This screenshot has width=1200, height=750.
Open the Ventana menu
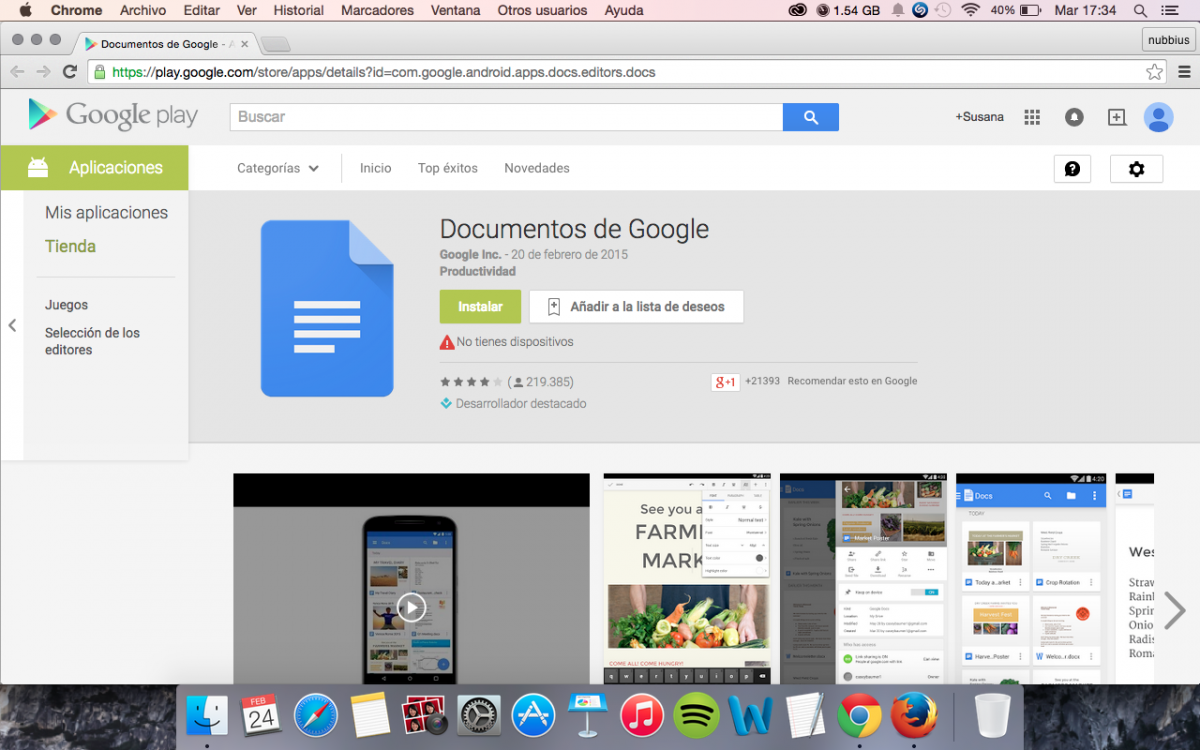click(x=455, y=10)
